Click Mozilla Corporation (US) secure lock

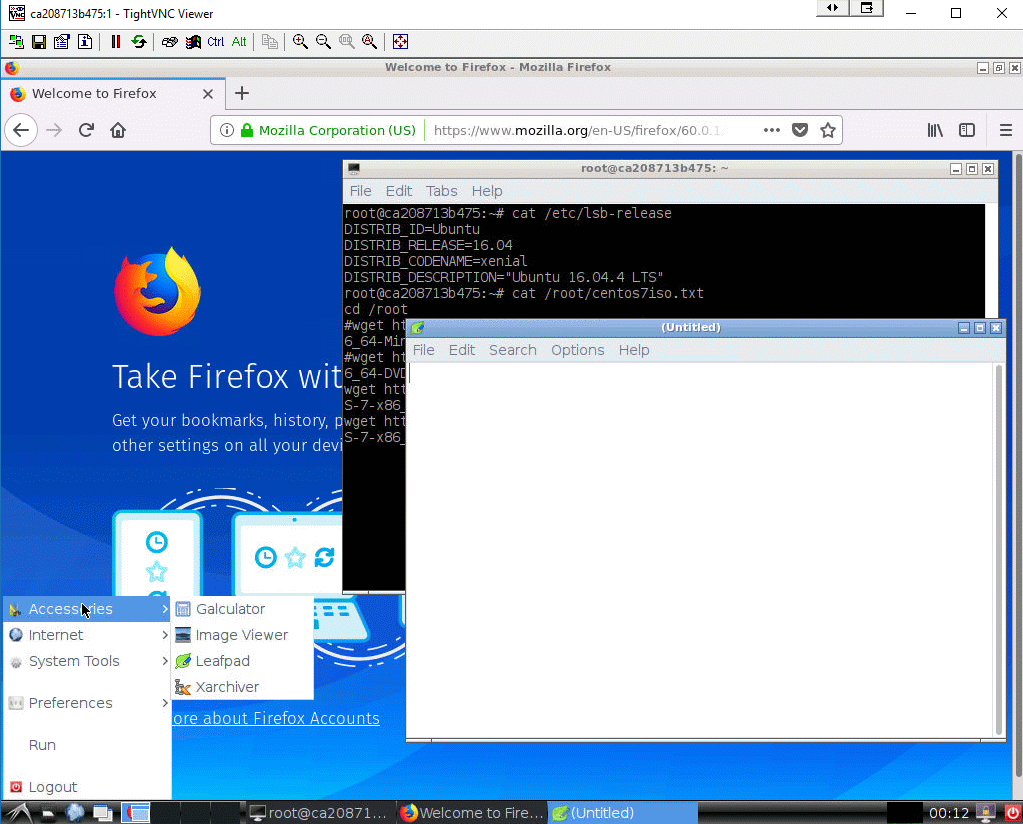(247, 130)
